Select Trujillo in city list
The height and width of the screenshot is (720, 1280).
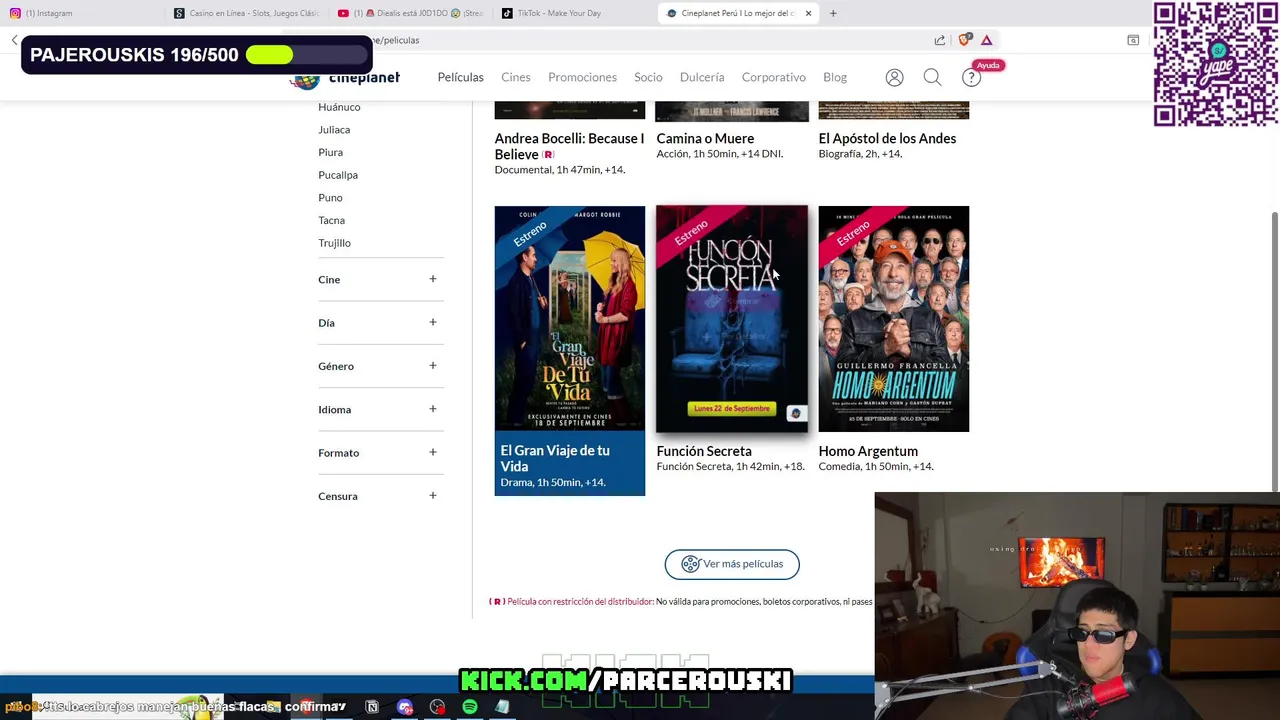tap(334, 243)
